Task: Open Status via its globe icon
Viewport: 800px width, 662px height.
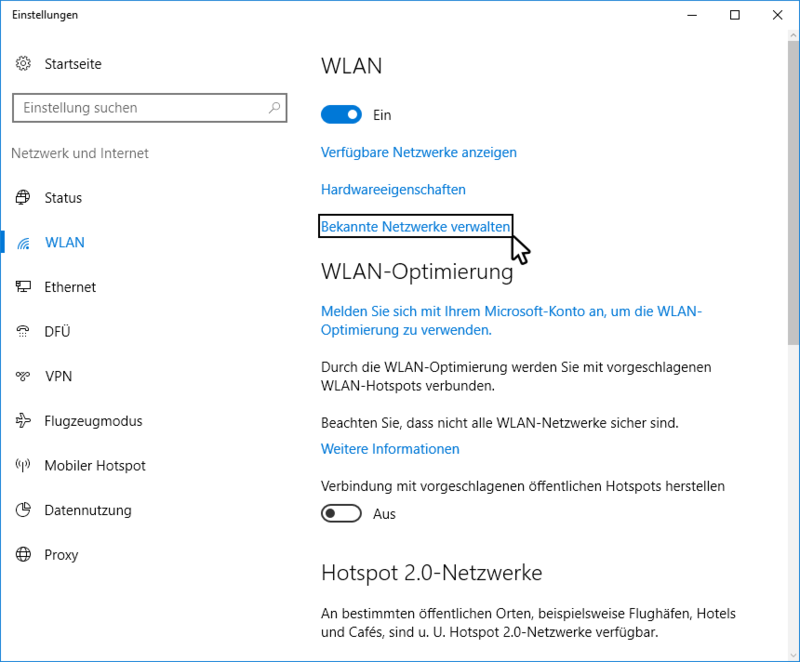Action: pos(23,197)
